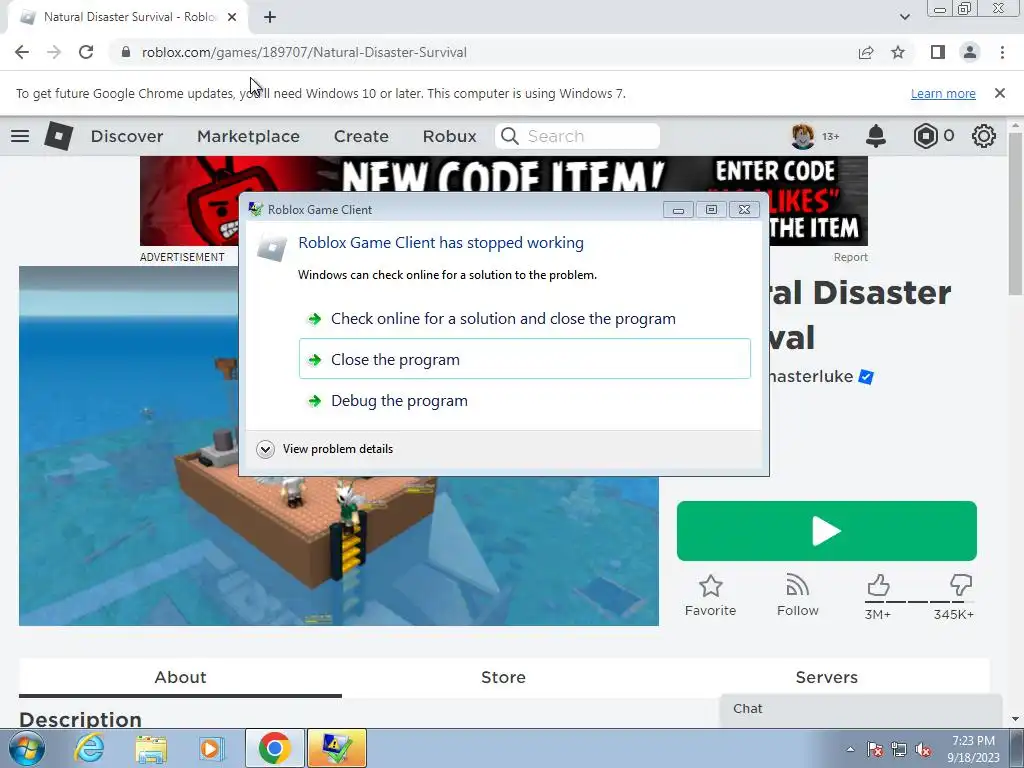Dismiss the Chrome update info bar
Viewport: 1024px width, 768px height.
click(x=1000, y=93)
